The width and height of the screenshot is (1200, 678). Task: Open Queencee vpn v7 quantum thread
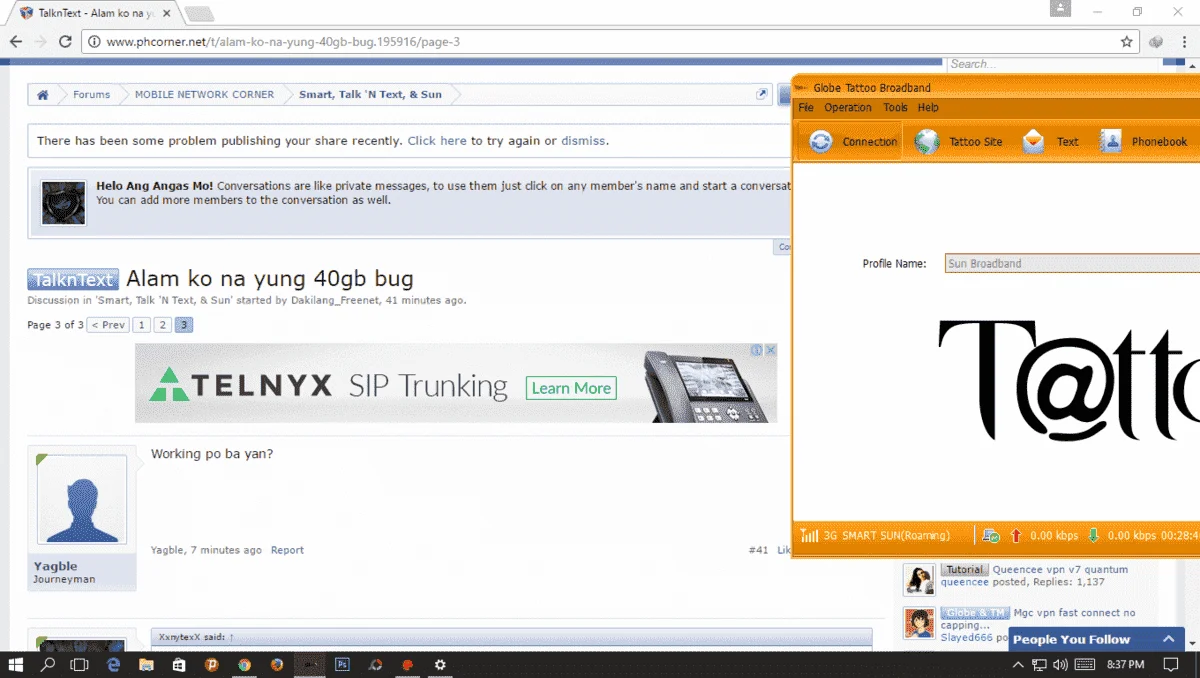[x=1060, y=570]
